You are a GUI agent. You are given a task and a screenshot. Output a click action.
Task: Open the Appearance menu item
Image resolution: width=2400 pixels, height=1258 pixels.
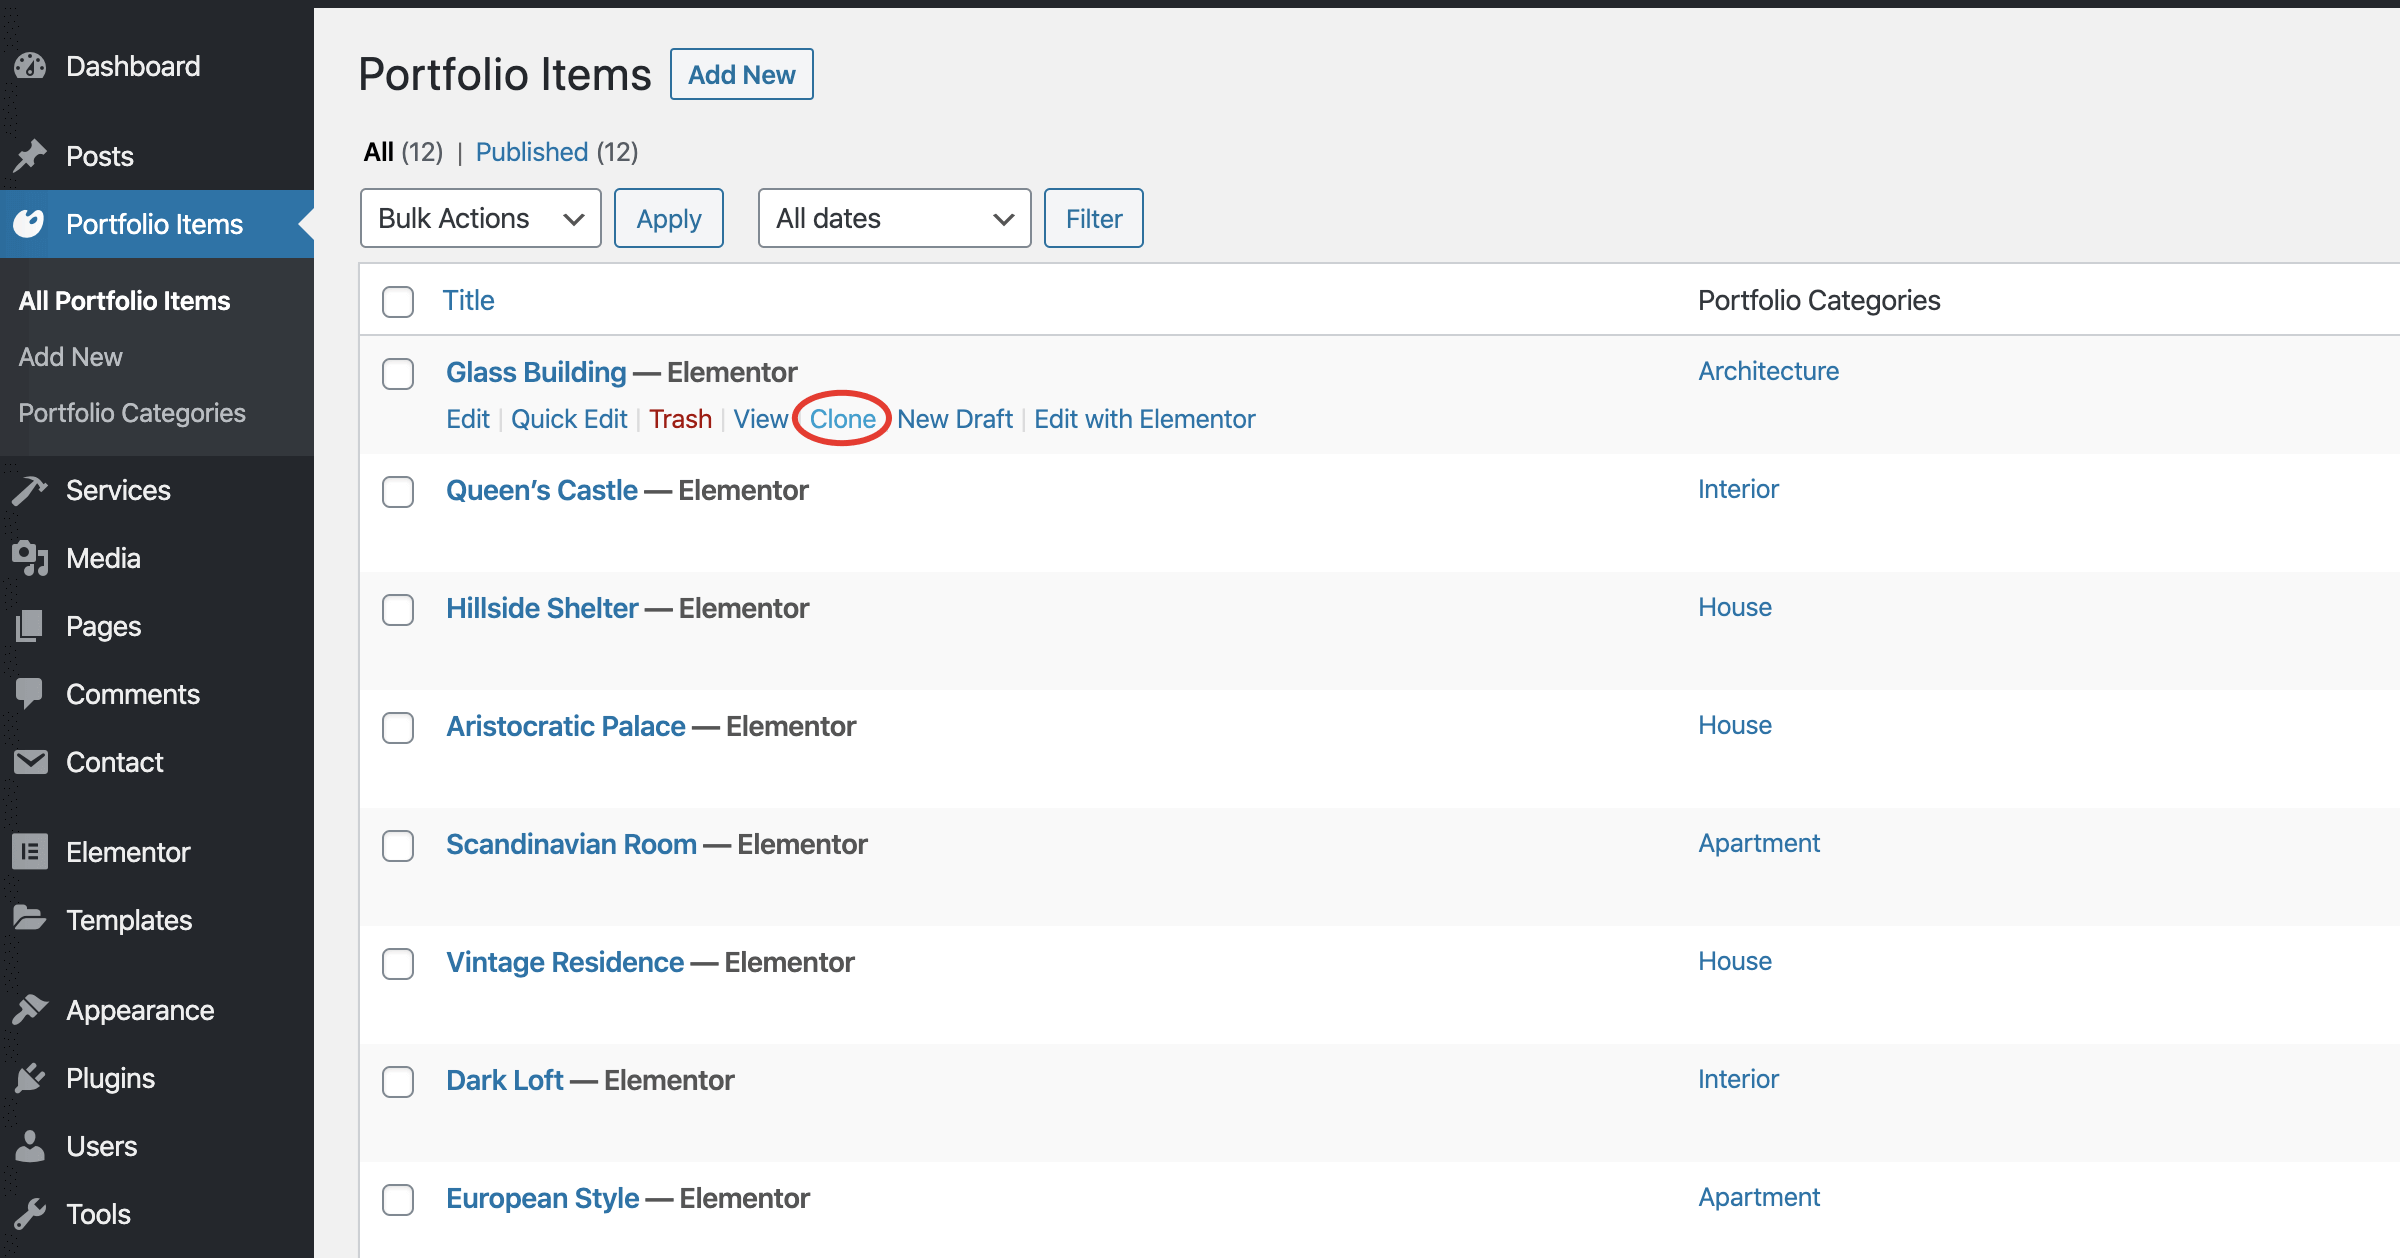click(140, 1010)
